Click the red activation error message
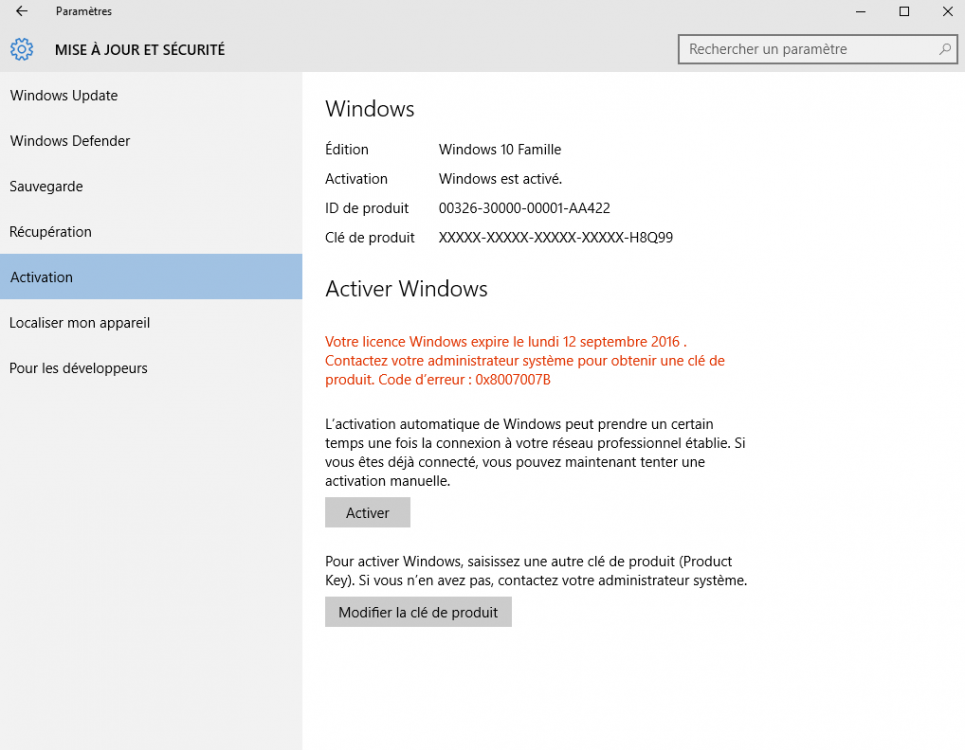965x750 pixels. (x=524, y=360)
